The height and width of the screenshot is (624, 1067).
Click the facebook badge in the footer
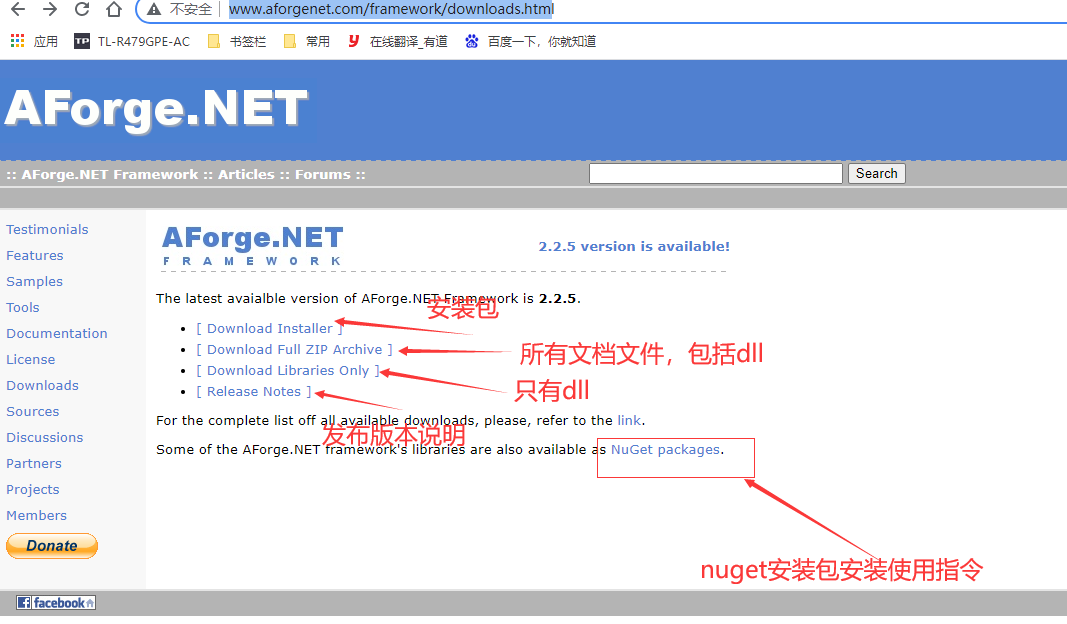[x=56, y=602]
